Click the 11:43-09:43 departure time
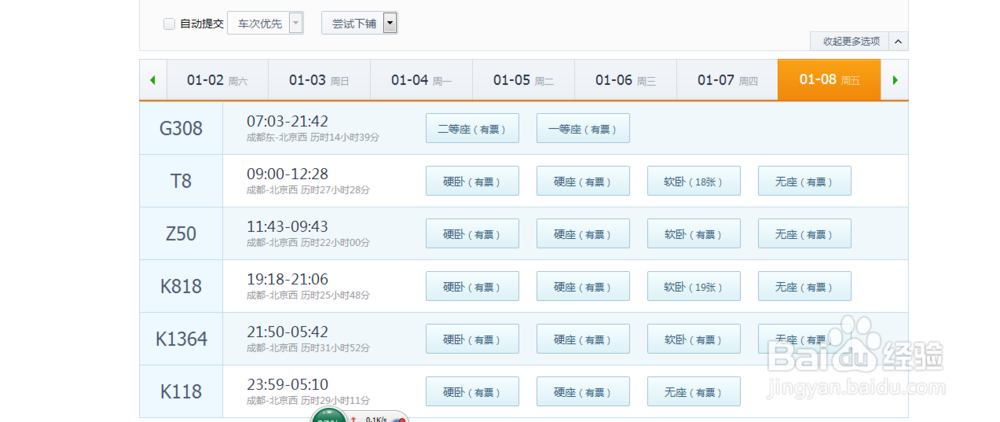 [x=288, y=227]
